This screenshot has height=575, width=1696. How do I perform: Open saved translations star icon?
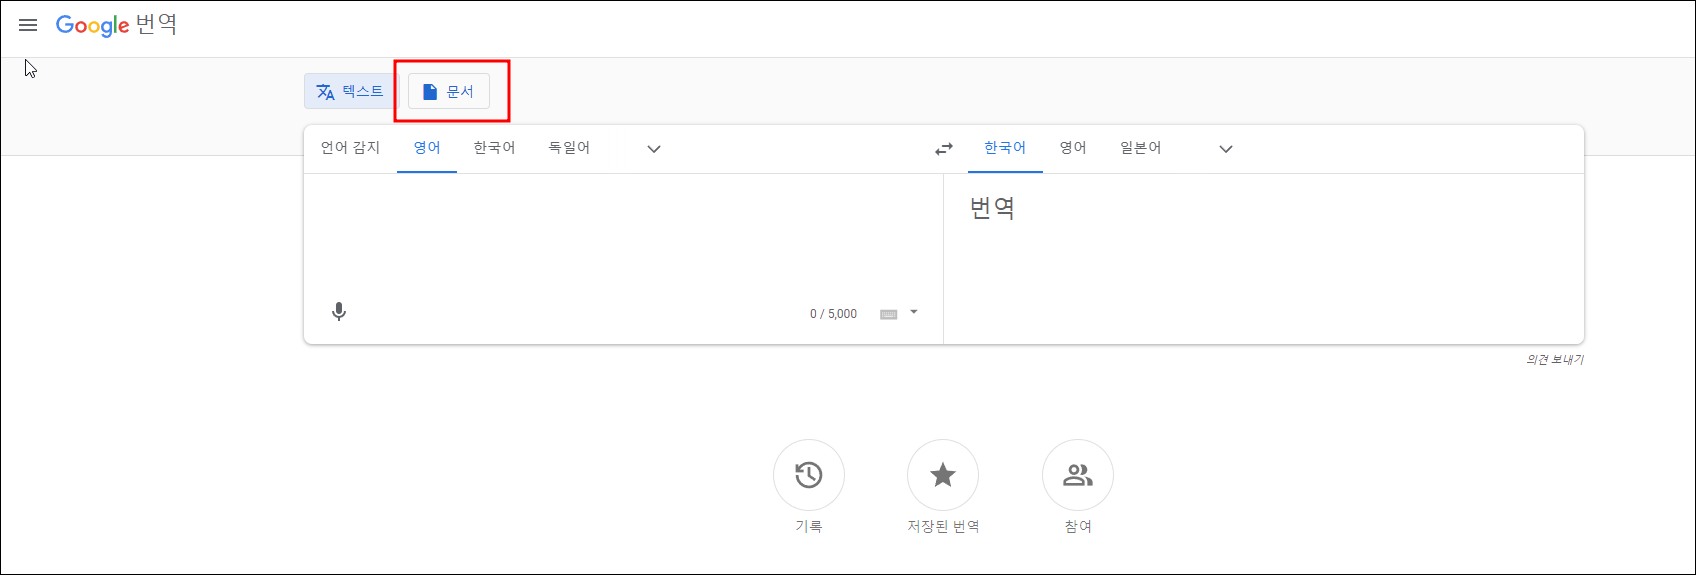943,475
